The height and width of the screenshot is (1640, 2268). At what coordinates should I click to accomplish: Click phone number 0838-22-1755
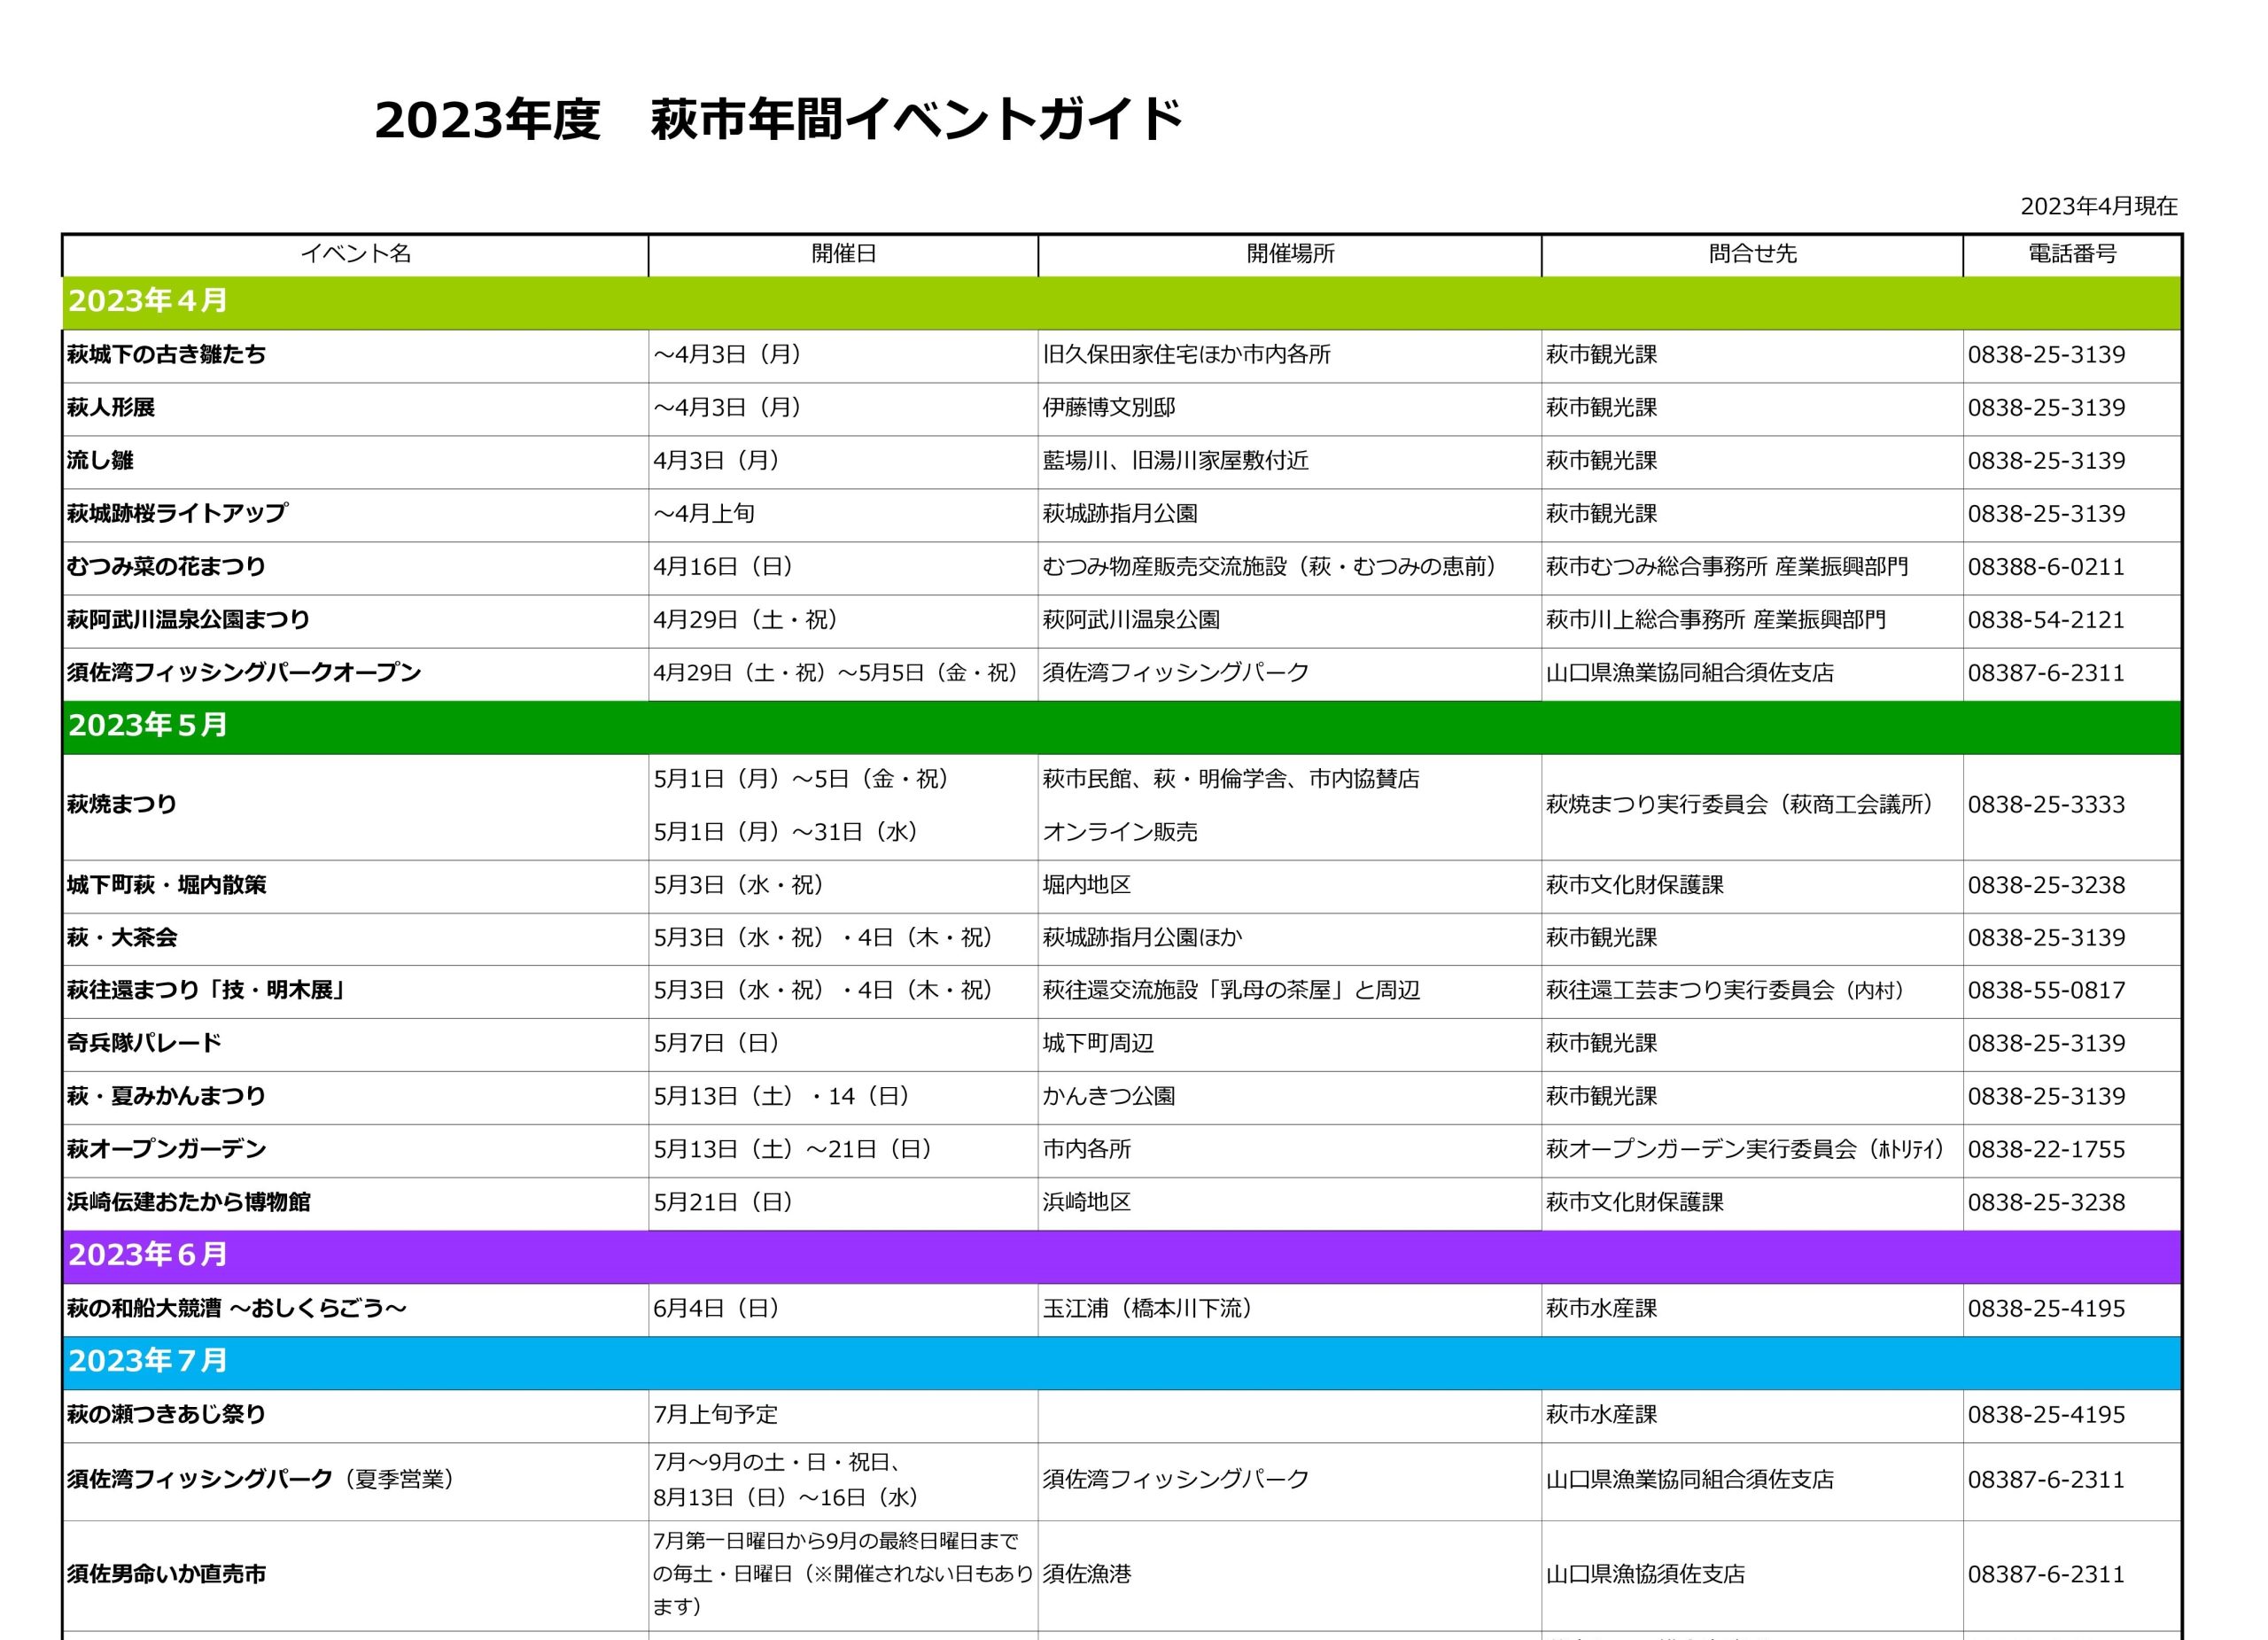coord(2046,1149)
